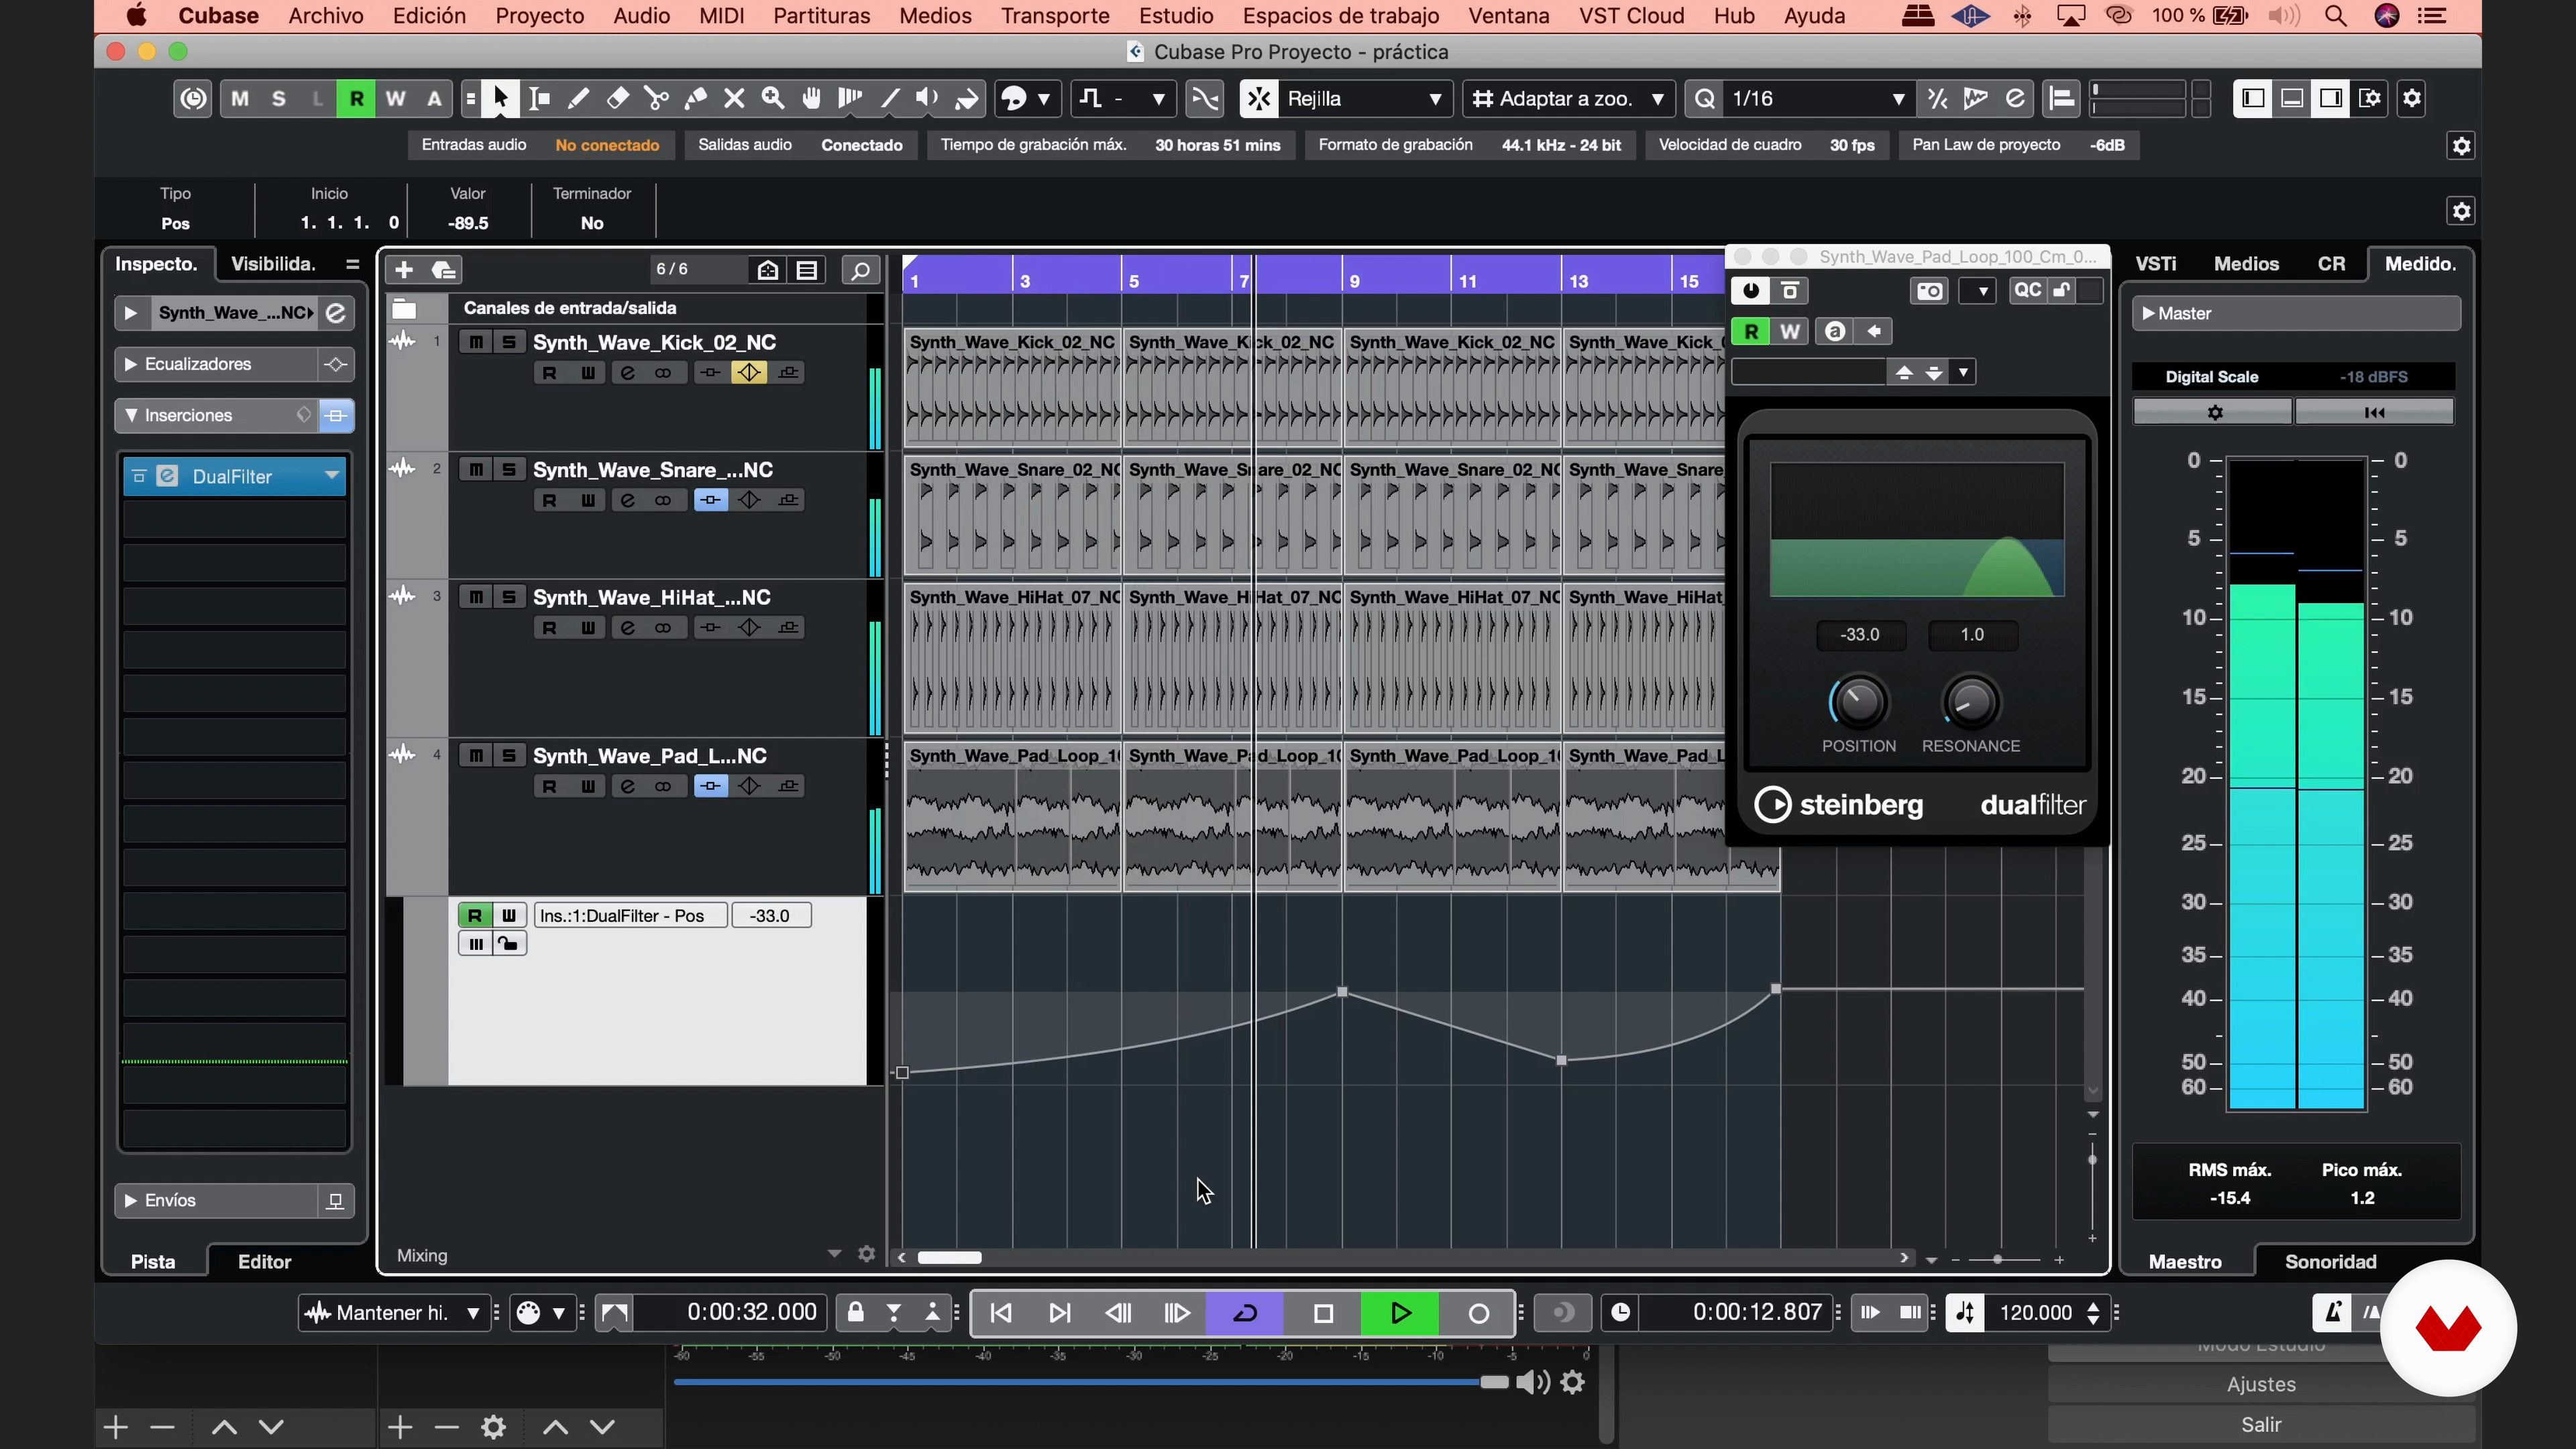Click the horizontal project scrollbar thumb

(x=950, y=1258)
